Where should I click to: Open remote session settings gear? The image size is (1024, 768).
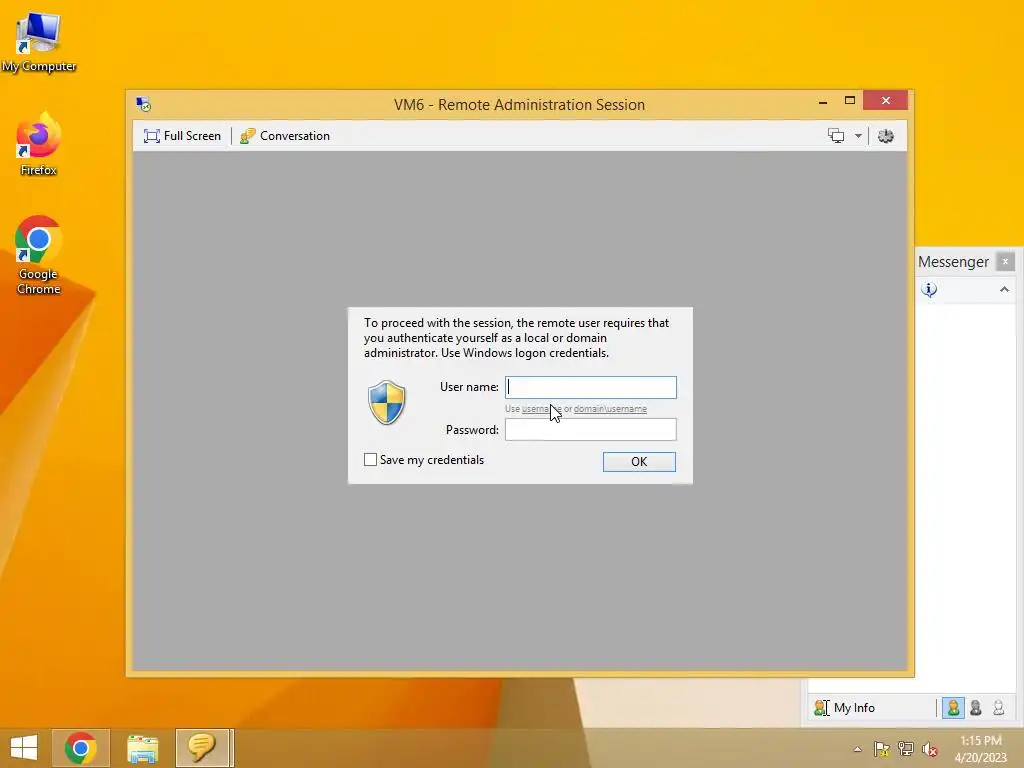pyautogui.click(x=886, y=136)
